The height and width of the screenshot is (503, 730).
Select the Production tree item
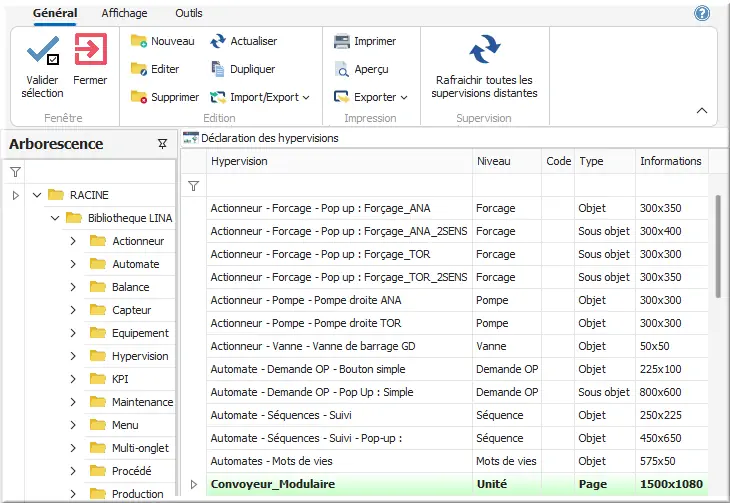click(138, 494)
